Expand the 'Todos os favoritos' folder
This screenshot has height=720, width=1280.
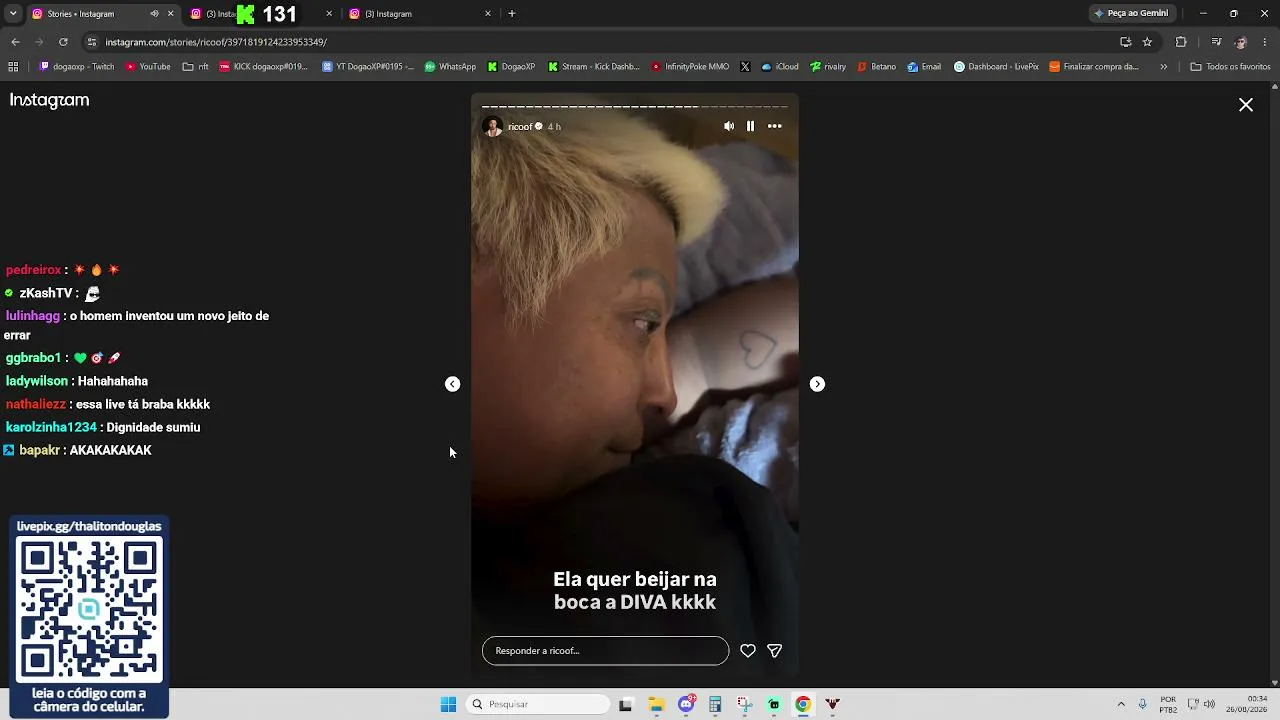click(1230, 67)
